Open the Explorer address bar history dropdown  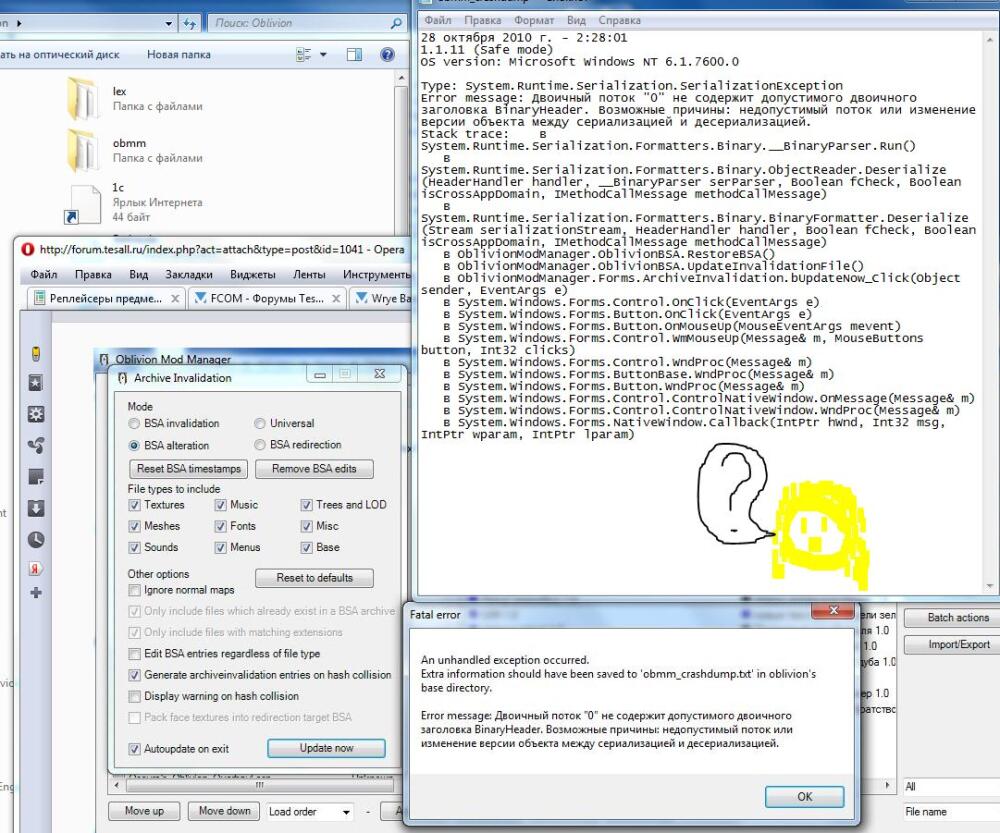click(168, 24)
